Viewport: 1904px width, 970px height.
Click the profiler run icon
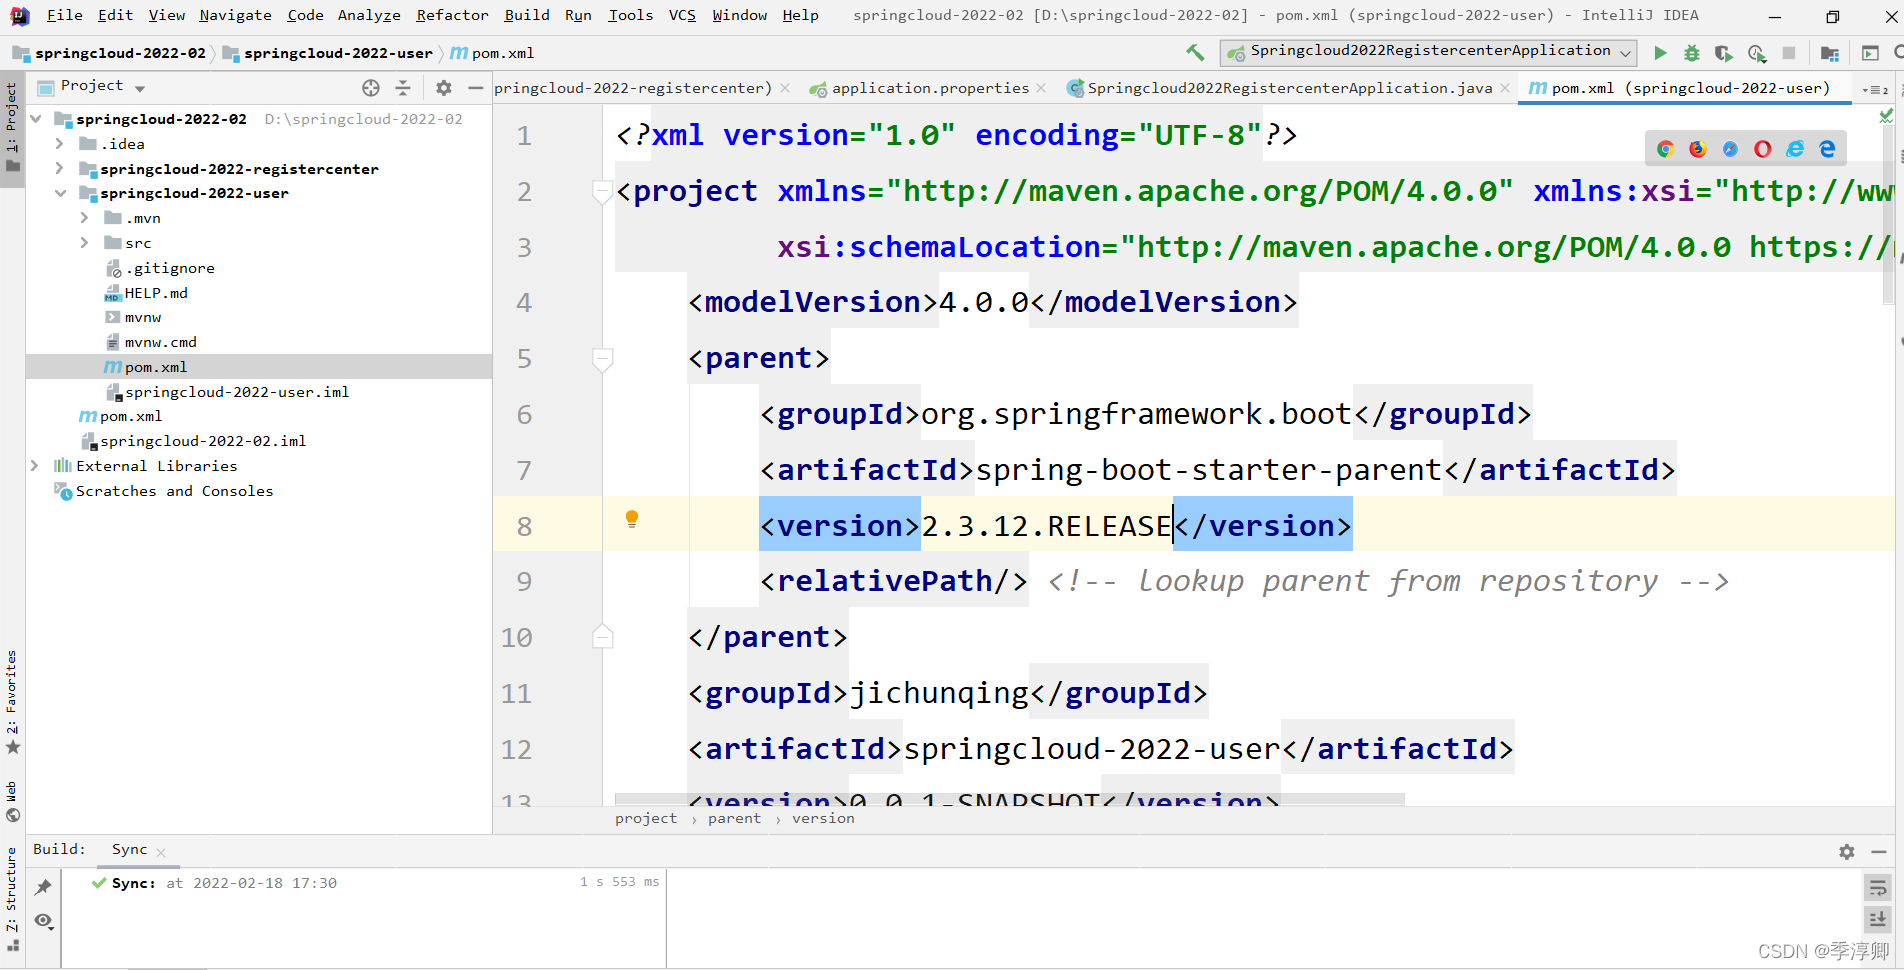(1757, 53)
